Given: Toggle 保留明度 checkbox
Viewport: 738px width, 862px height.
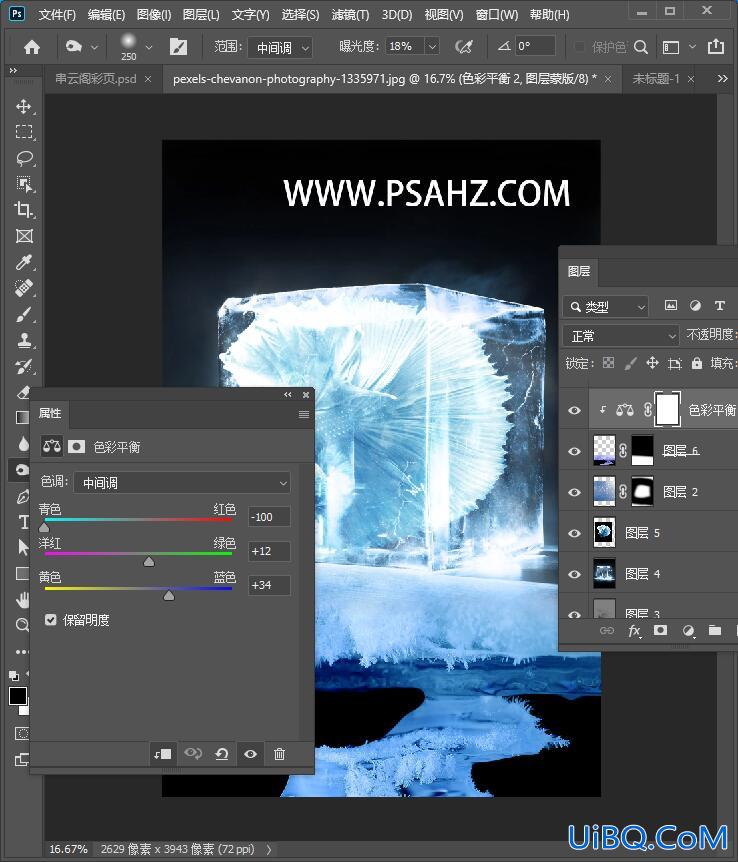Looking at the screenshot, I should (51, 620).
